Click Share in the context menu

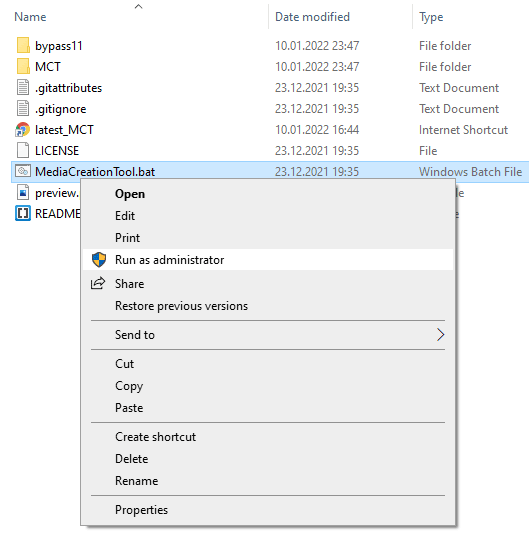click(129, 283)
